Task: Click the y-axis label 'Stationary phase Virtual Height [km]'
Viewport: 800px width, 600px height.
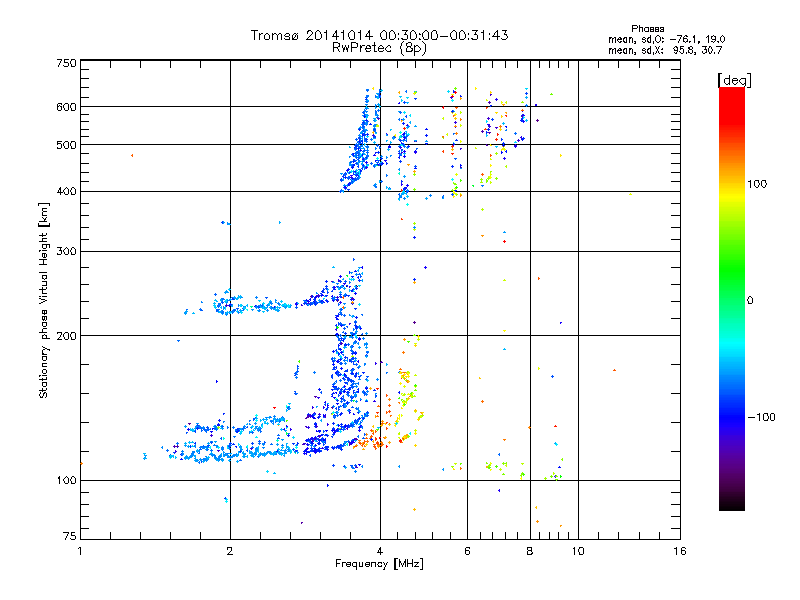Action: 43,300
